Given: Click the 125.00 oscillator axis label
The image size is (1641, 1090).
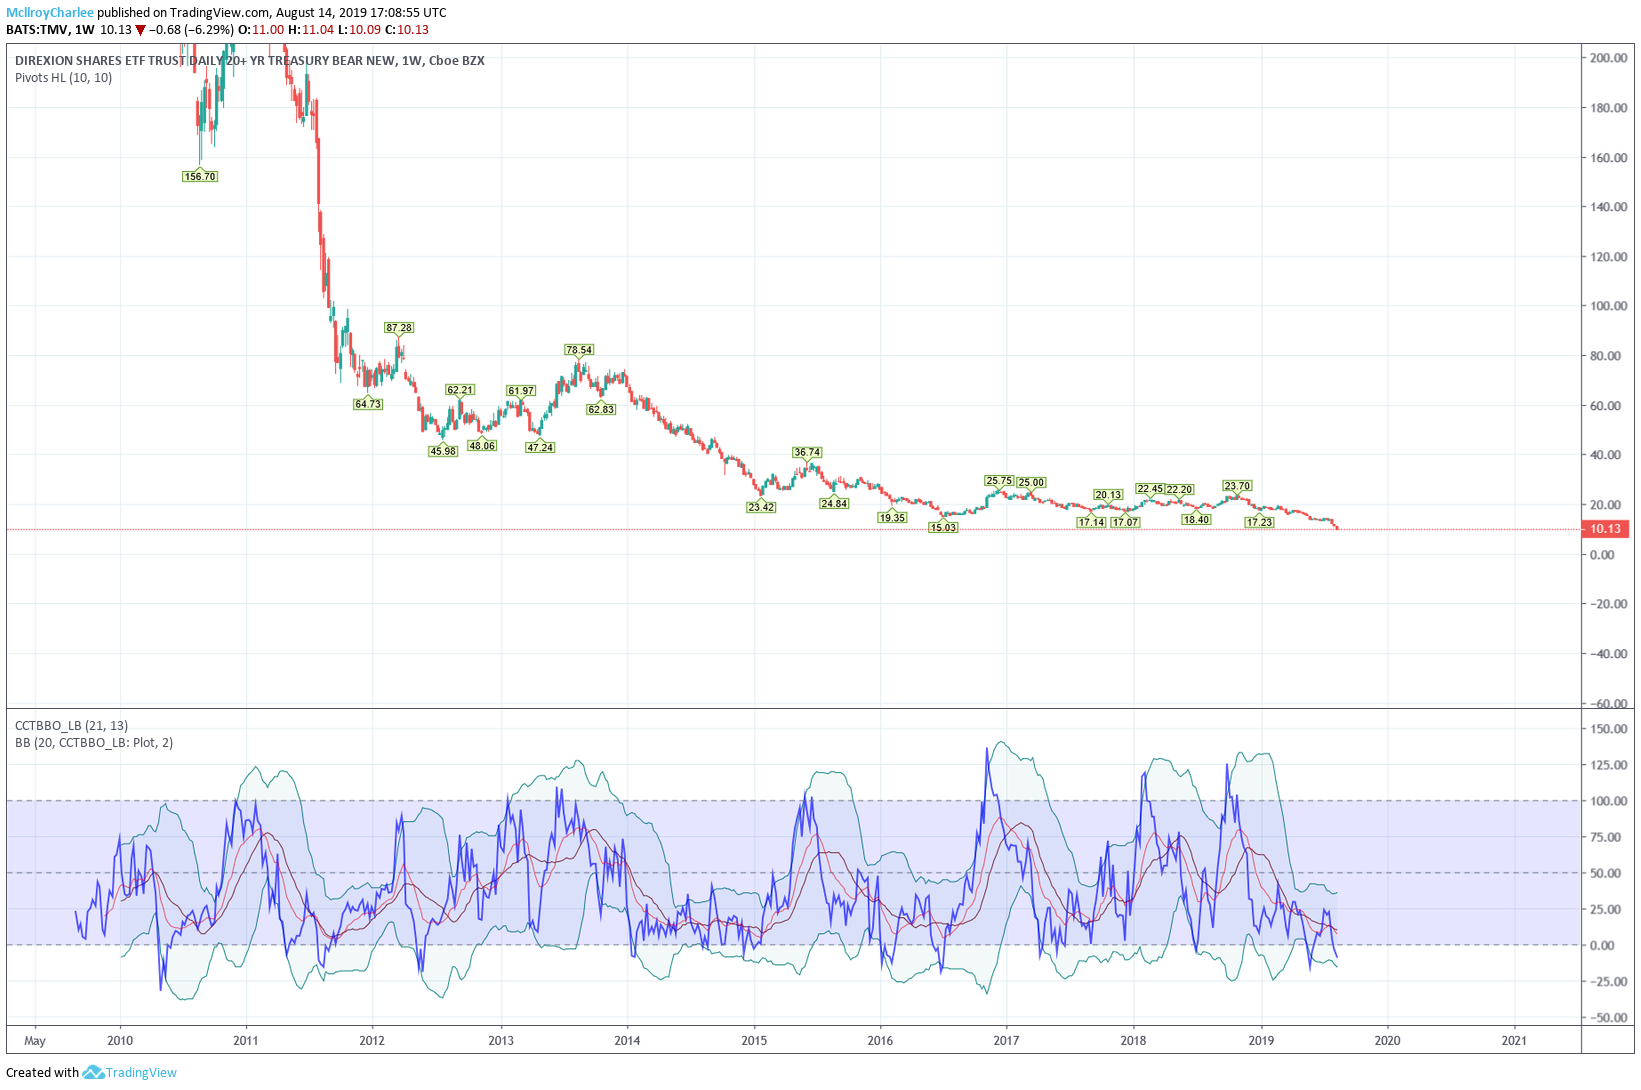Looking at the screenshot, I should point(1609,765).
